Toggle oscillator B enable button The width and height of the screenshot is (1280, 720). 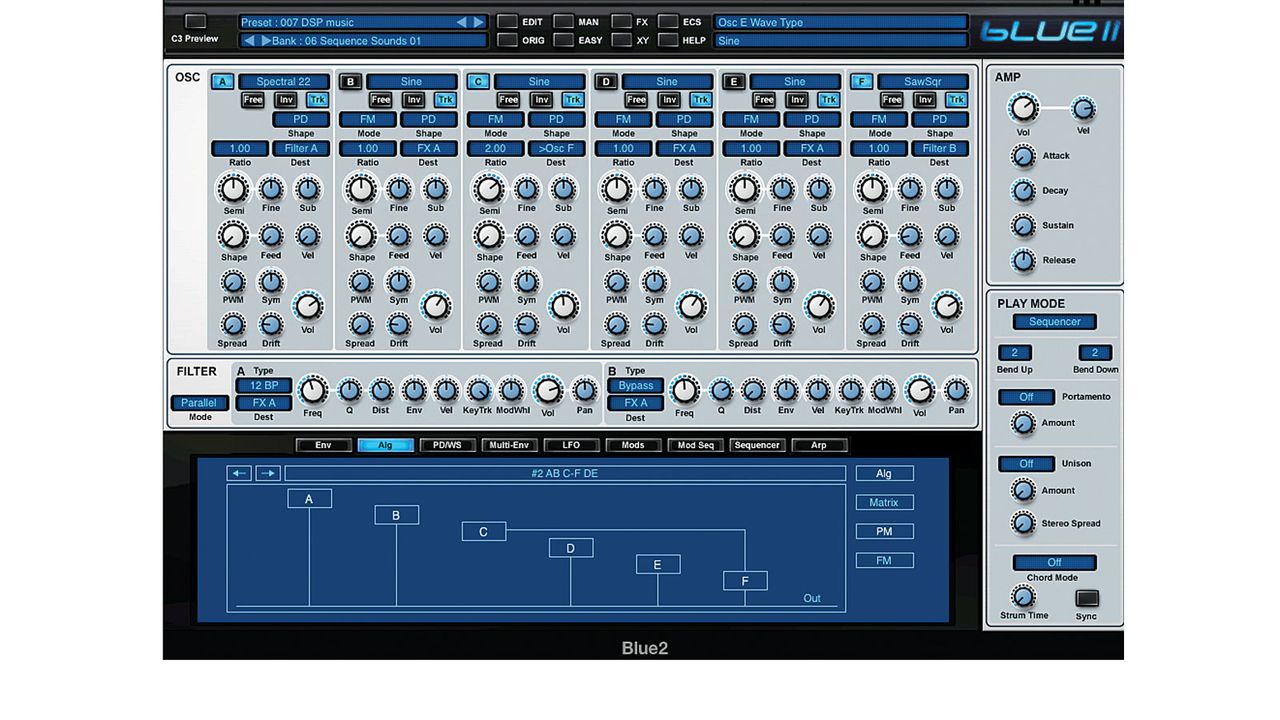[x=350, y=82]
